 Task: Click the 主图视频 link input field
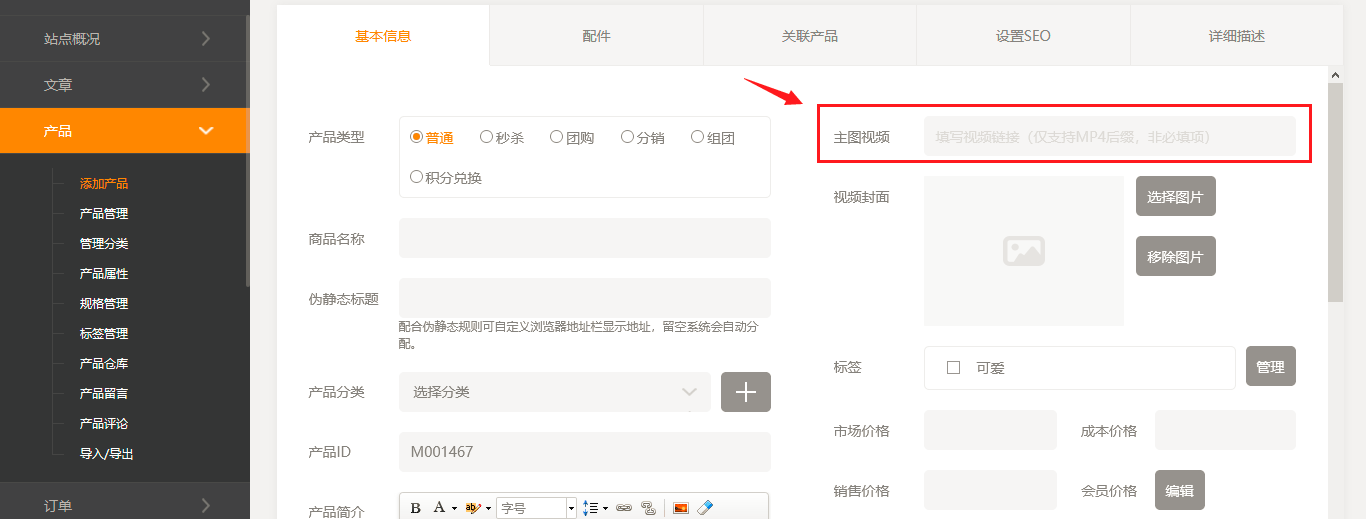(1109, 136)
